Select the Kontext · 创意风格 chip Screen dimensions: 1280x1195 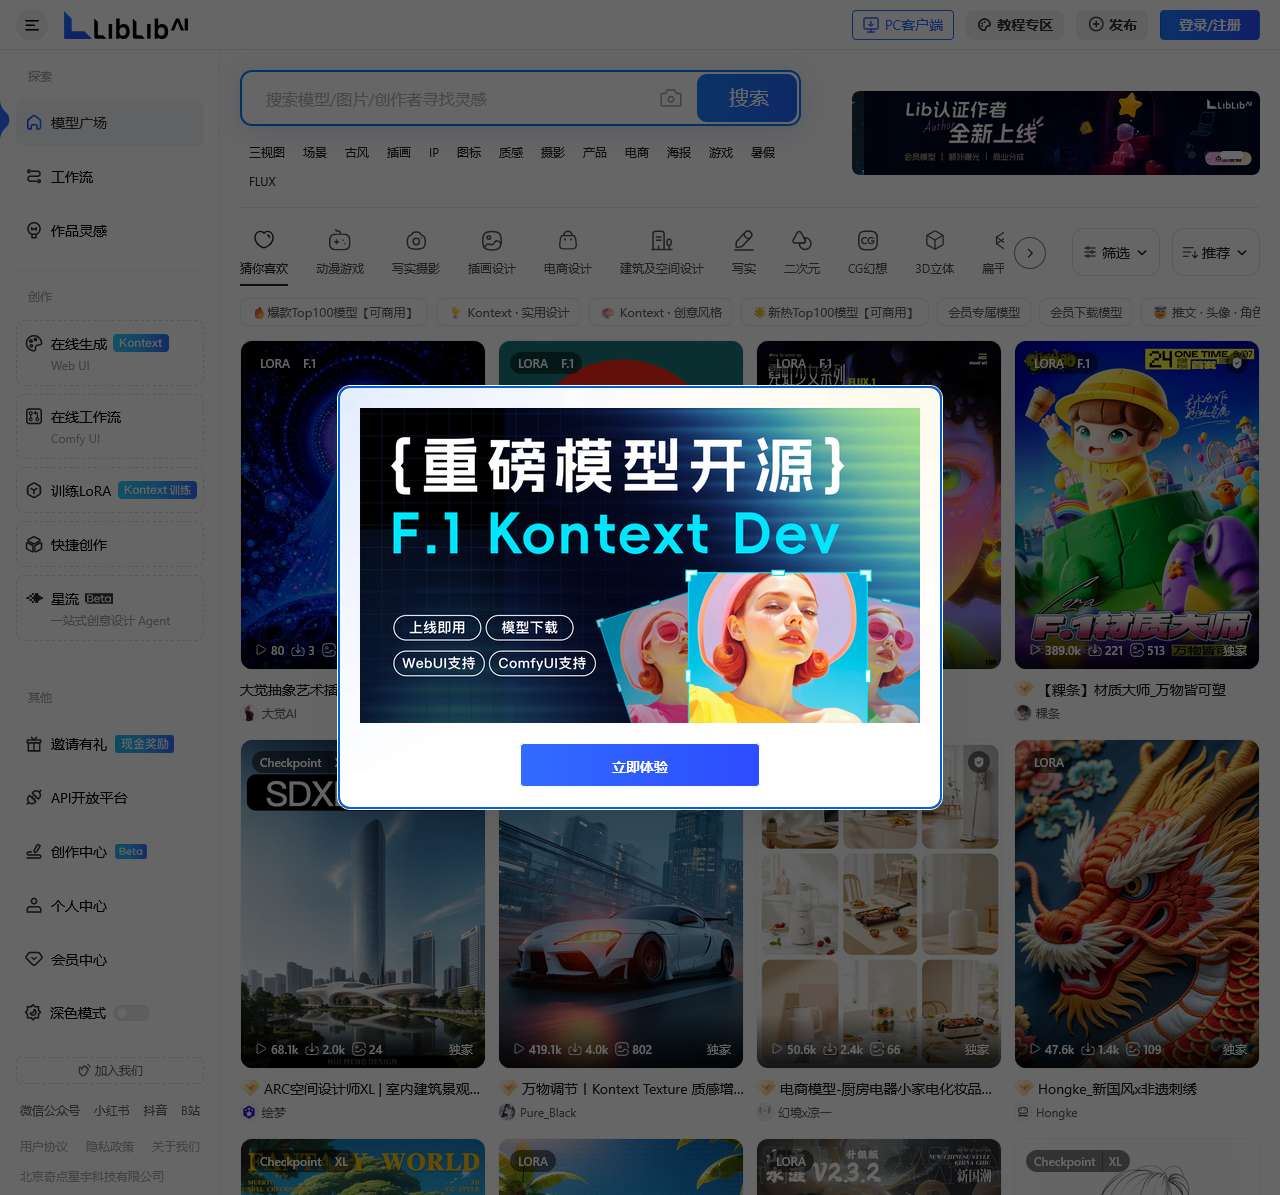pos(661,313)
